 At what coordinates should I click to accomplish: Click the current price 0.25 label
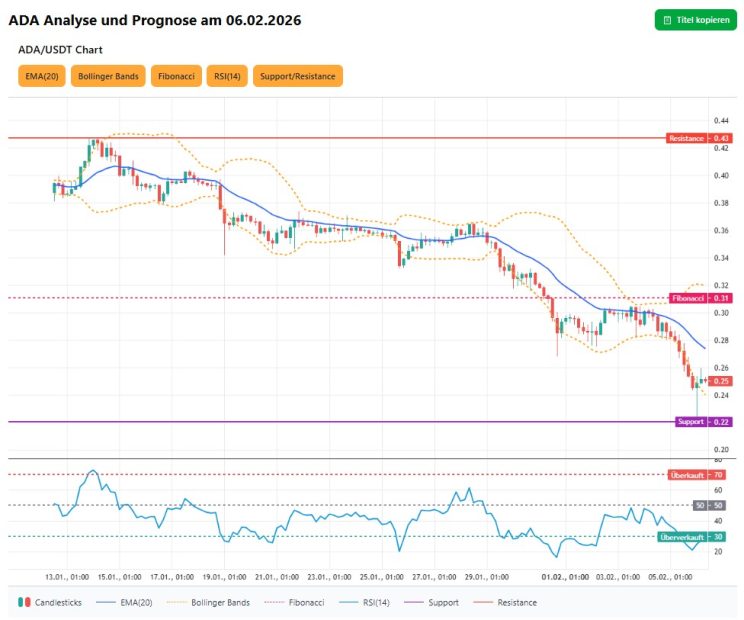pyautogui.click(x=722, y=381)
